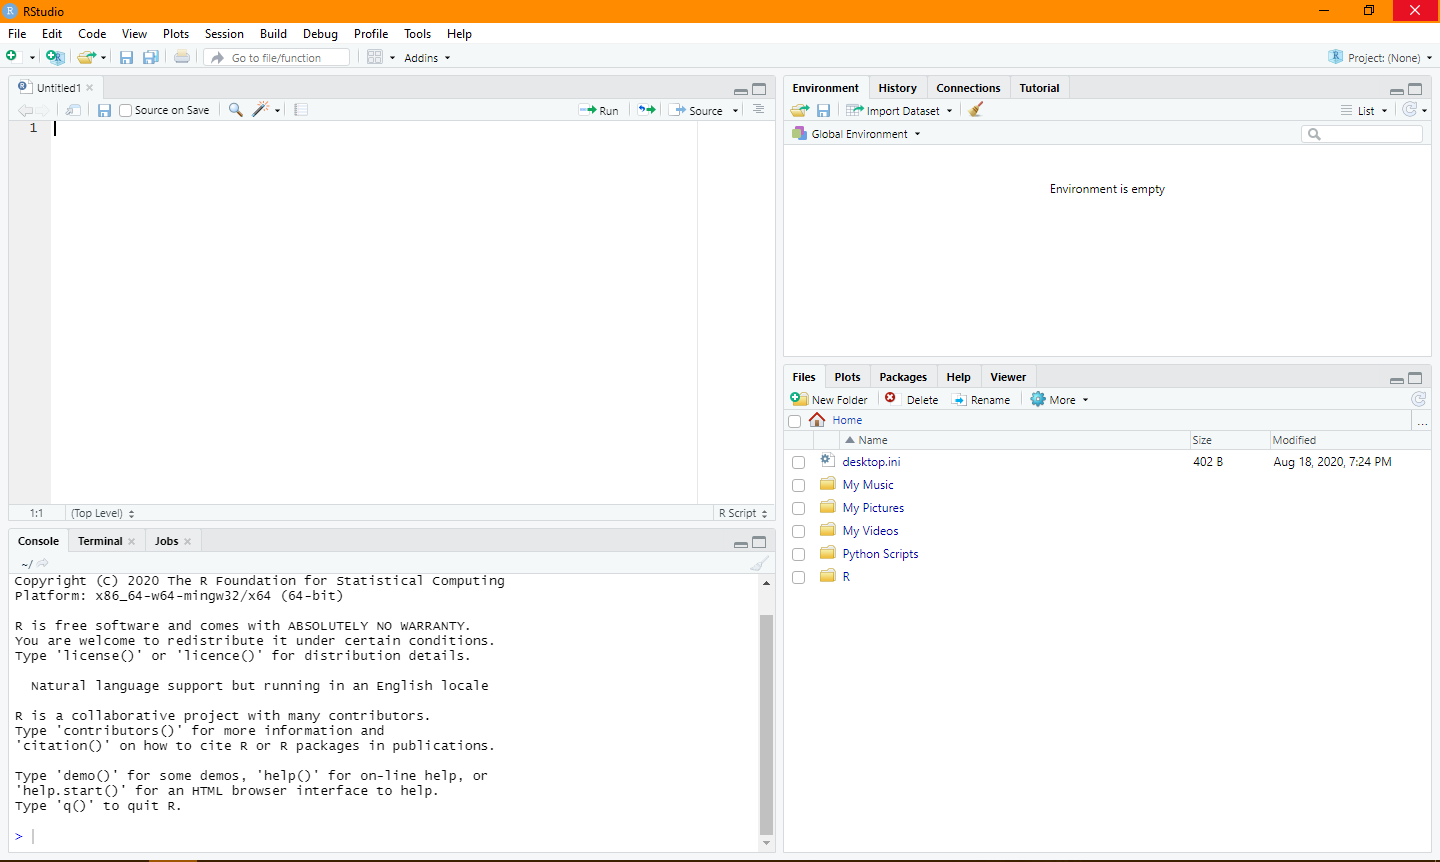Screen dimensions: 1440x862
Task: Expand the Source button dropdown arrow
Action: (735, 111)
